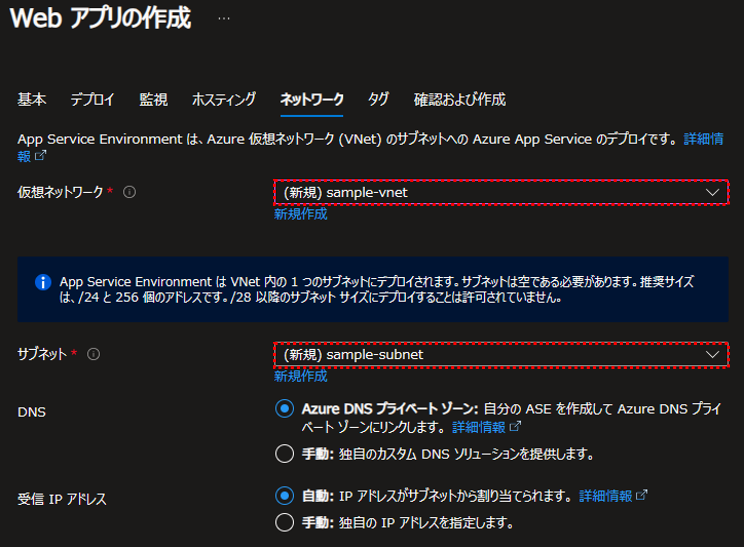This screenshot has width=744, height=547.
Task: Click 新規作成 link under the subnet dropdown
Action: (x=301, y=376)
